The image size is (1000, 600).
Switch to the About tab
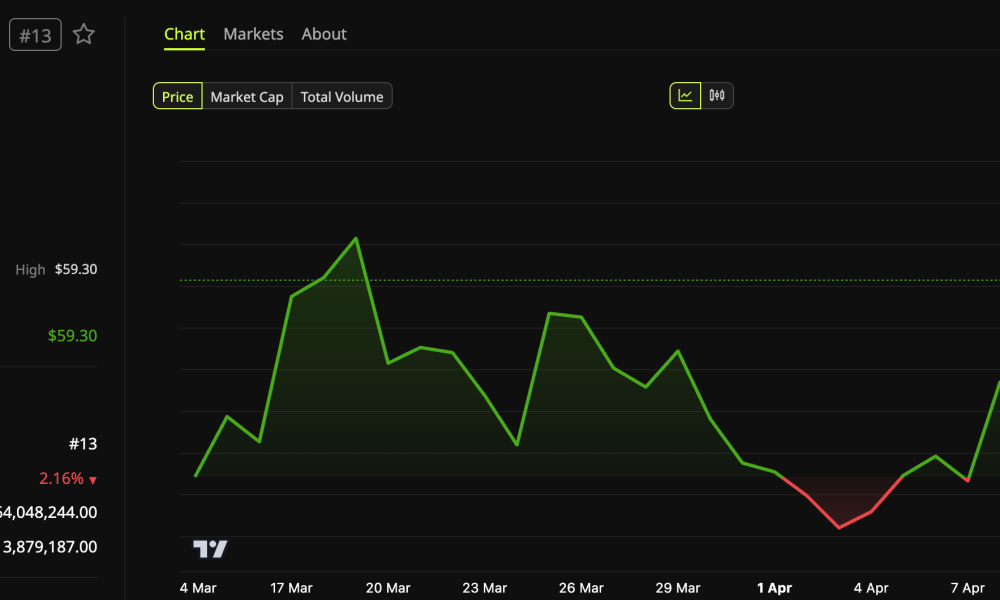coord(323,33)
